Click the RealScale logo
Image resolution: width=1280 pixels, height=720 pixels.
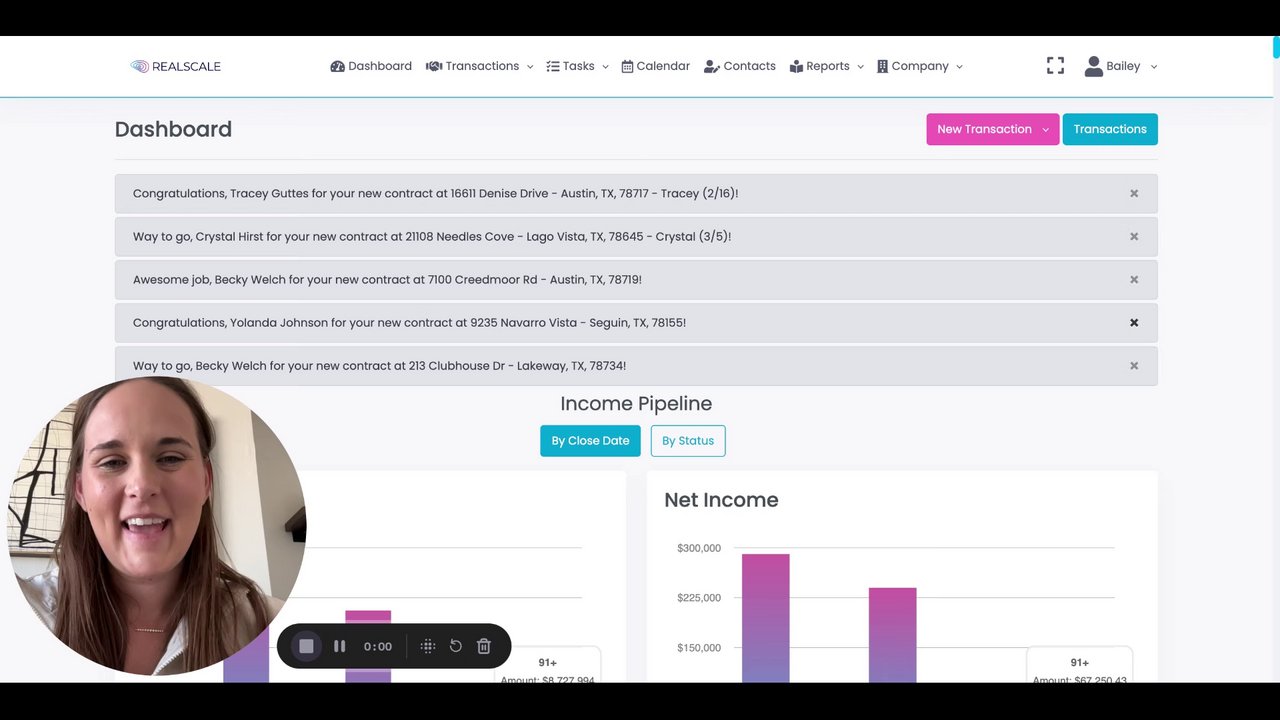tap(175, 66)
